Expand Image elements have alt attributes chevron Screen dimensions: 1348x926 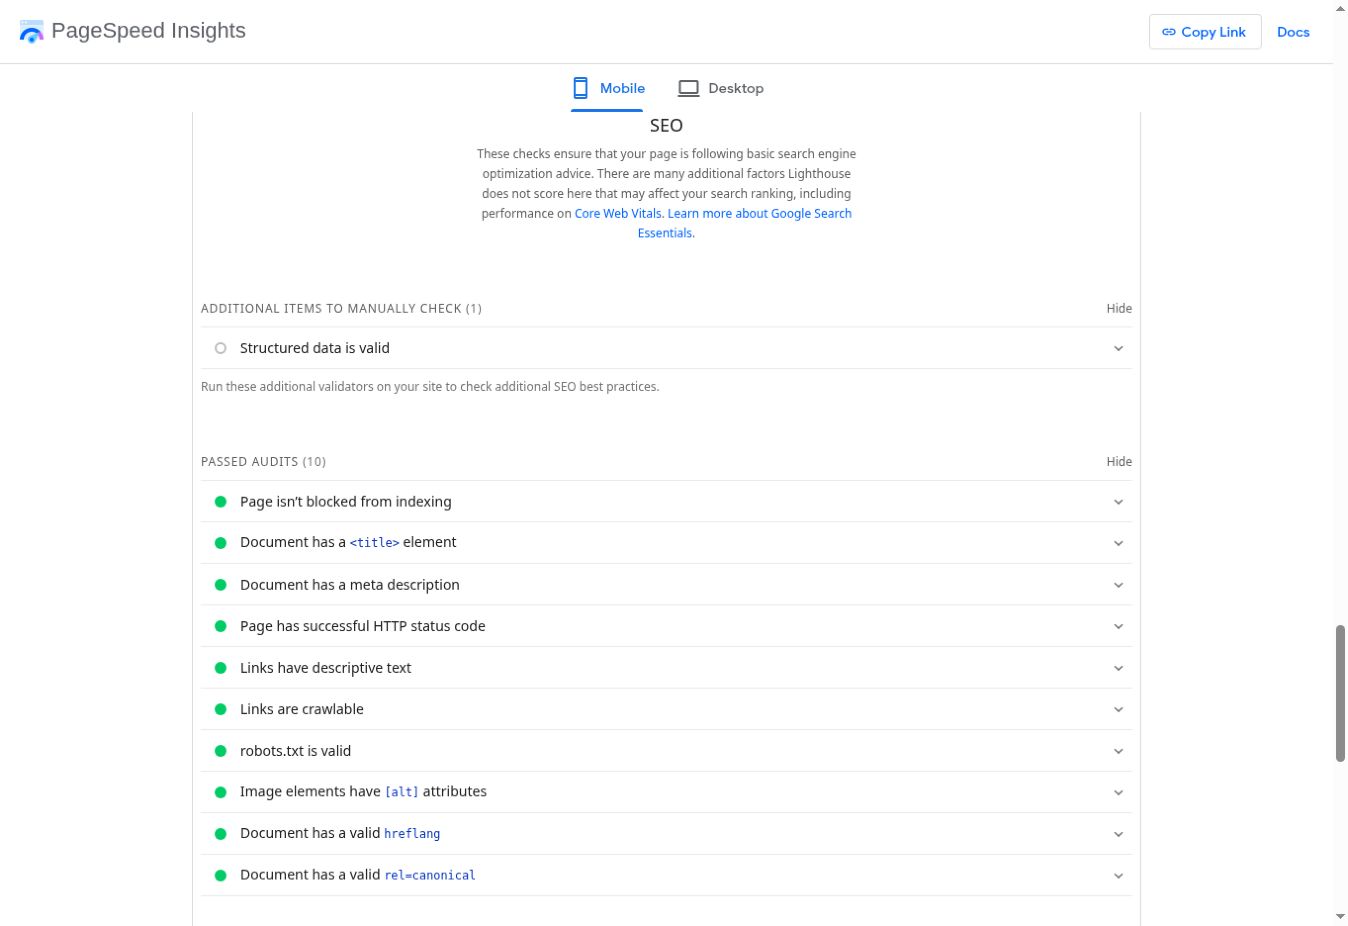click(x=1119, y=792)
